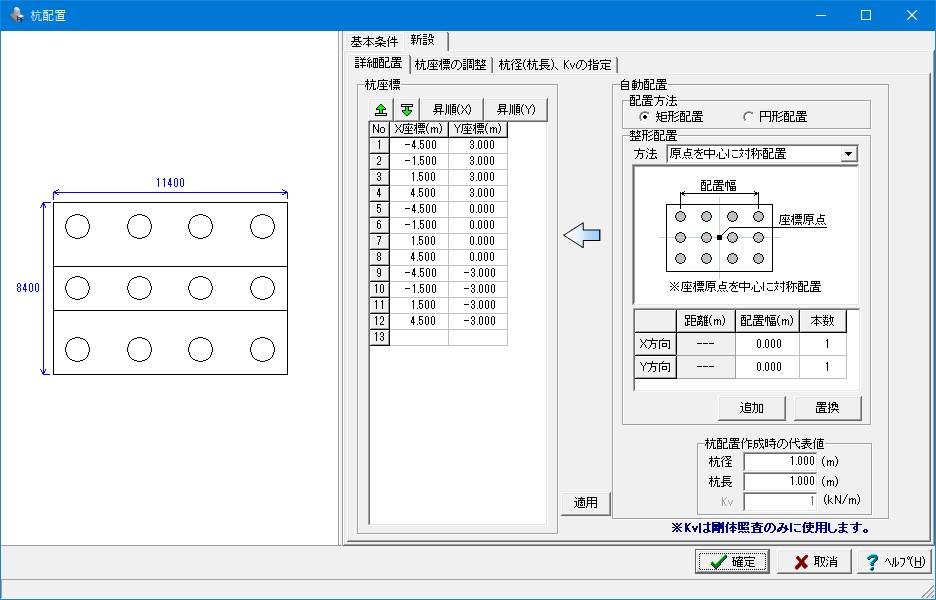Click the 11400 width dimension label
The width and height of the screenshot is (936, 600).
click(170, 183)
